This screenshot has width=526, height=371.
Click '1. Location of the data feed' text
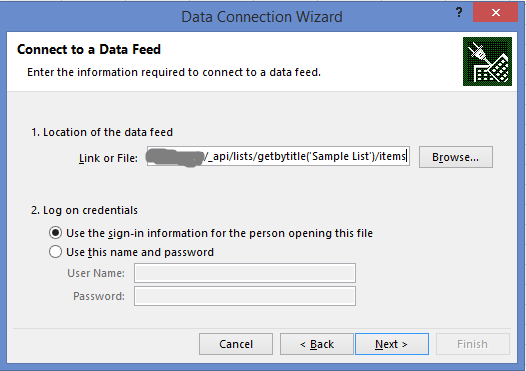[x=102, y=132]
